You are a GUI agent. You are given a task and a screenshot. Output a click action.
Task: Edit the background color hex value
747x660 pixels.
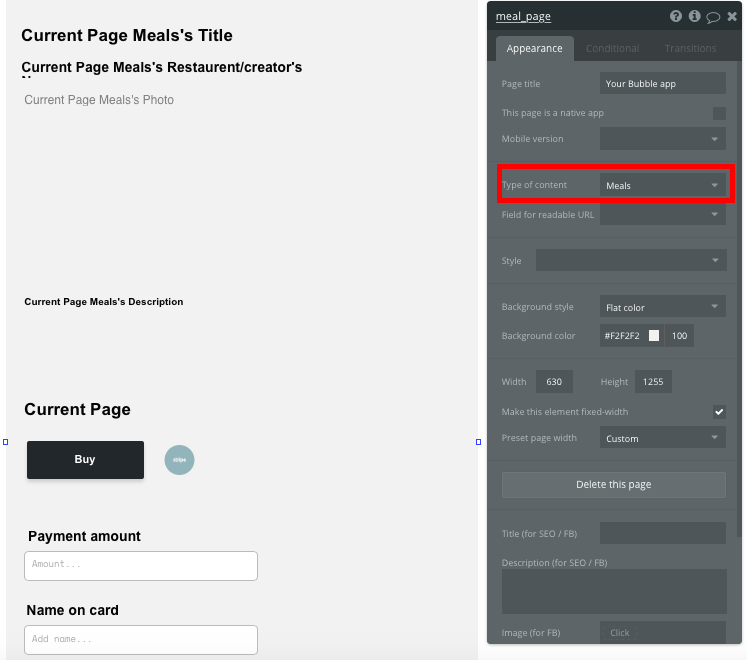pyautogui.click(x=623, y=335)
